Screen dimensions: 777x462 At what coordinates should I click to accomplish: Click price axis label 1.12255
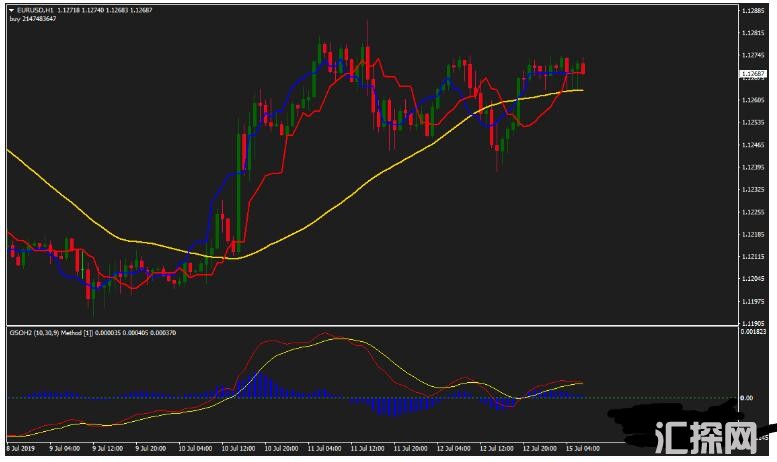(753, 212)
